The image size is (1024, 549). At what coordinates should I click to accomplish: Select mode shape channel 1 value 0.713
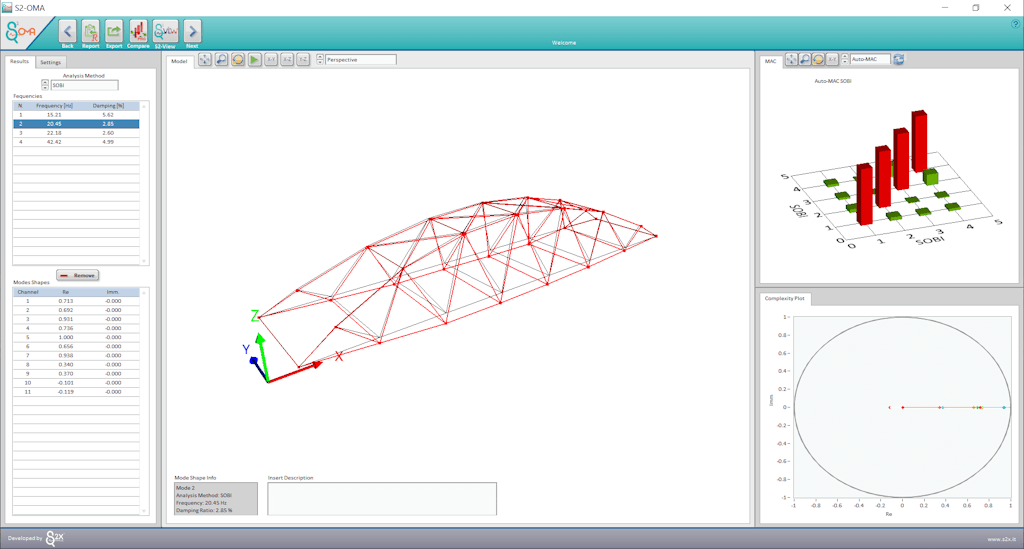76,301
